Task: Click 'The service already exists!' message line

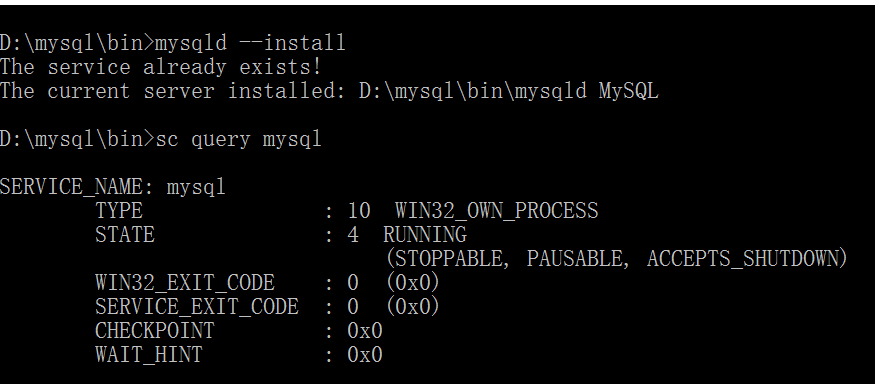Action: (x=161, y=67)
